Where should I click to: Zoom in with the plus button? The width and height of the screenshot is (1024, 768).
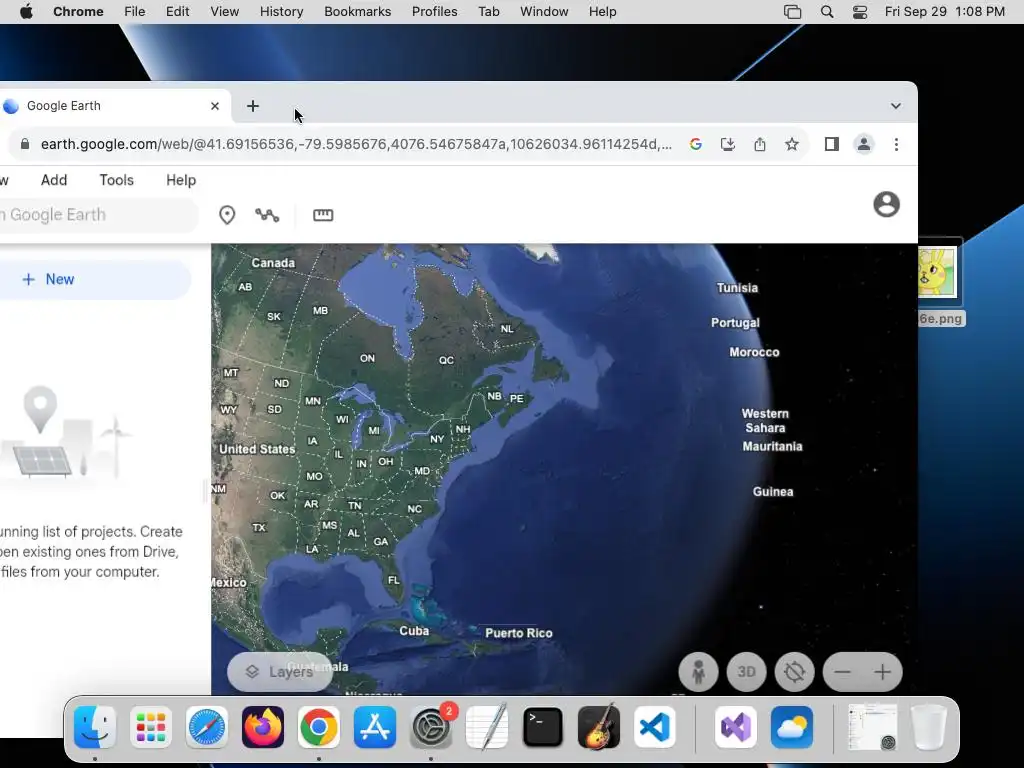point(882,672)
